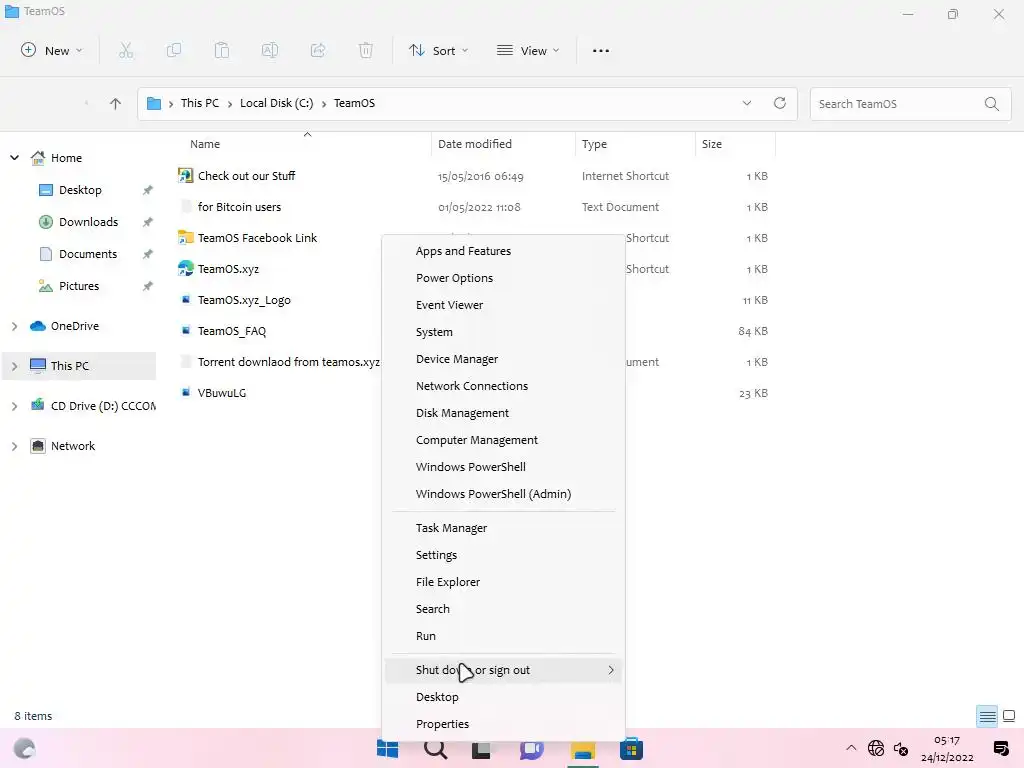Select Desktop in navigation pane
This screenshot has height=768, width=1024.
click(x=80, y=189)
